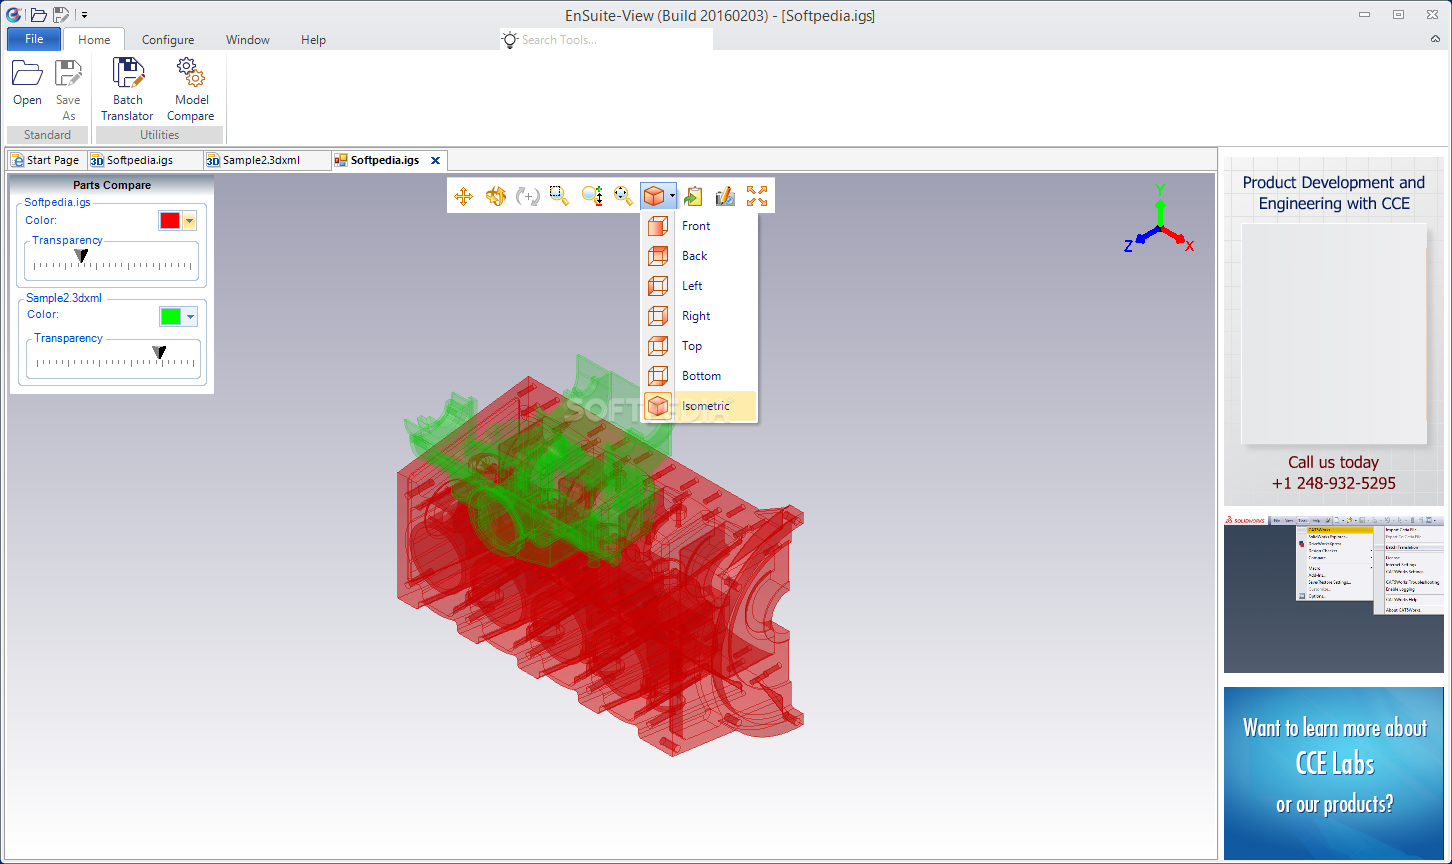Click the Back view cube icon
The image size is (1452, 864).
[657, 256]
